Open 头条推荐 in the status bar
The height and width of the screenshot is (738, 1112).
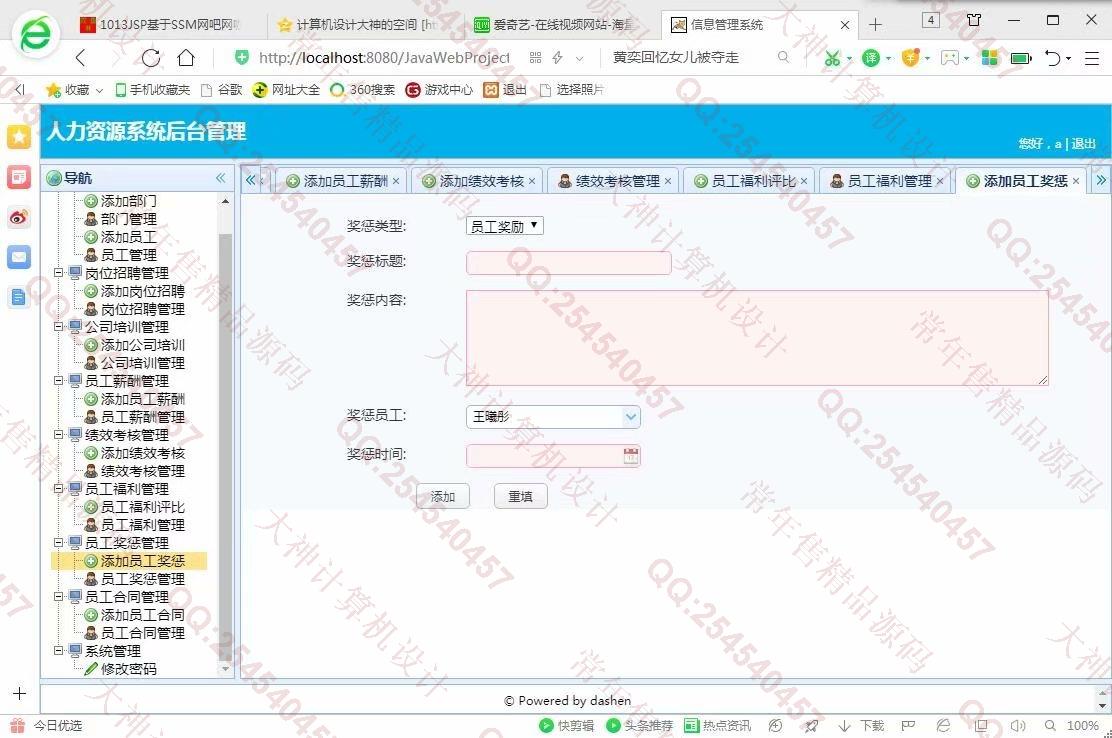click(x=640, y=725)
